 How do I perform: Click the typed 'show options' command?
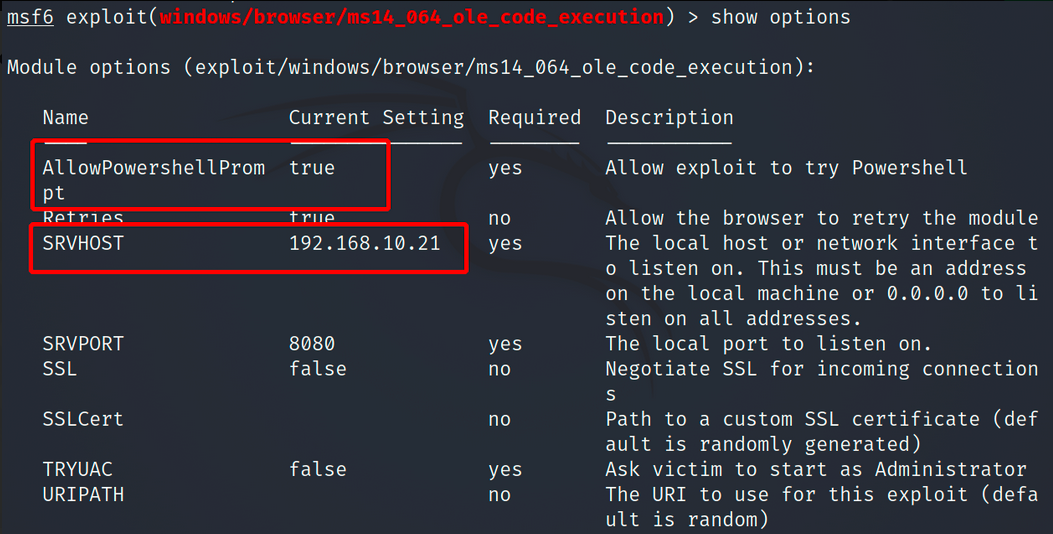tap(780, 17)
